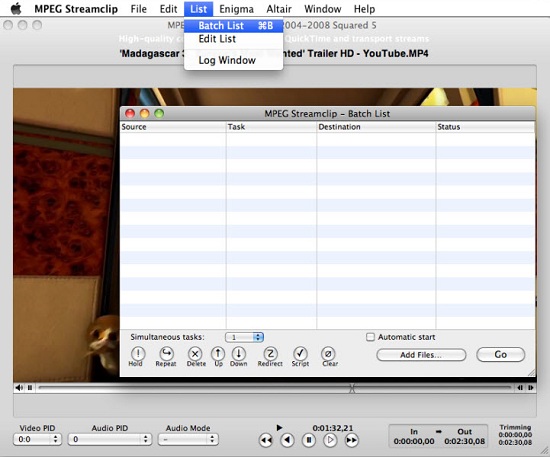This screenshot has height=457, width=550.
Task: Click the Clear list icon
Action: pos(328,354)
